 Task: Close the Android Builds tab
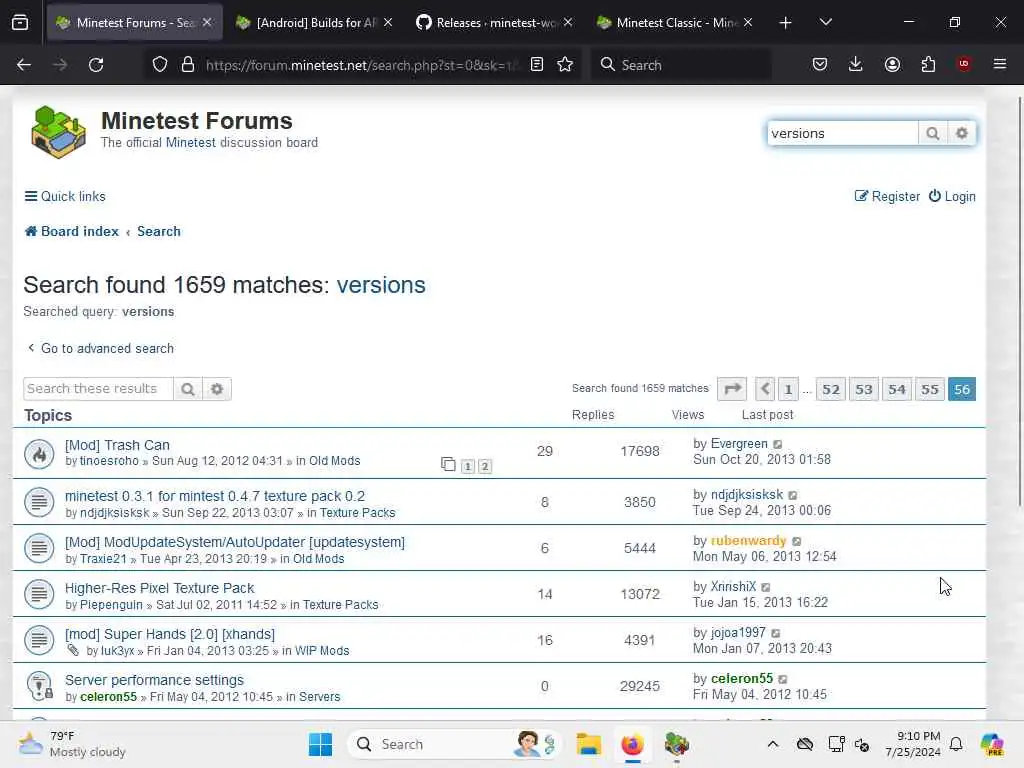(388, 22)
